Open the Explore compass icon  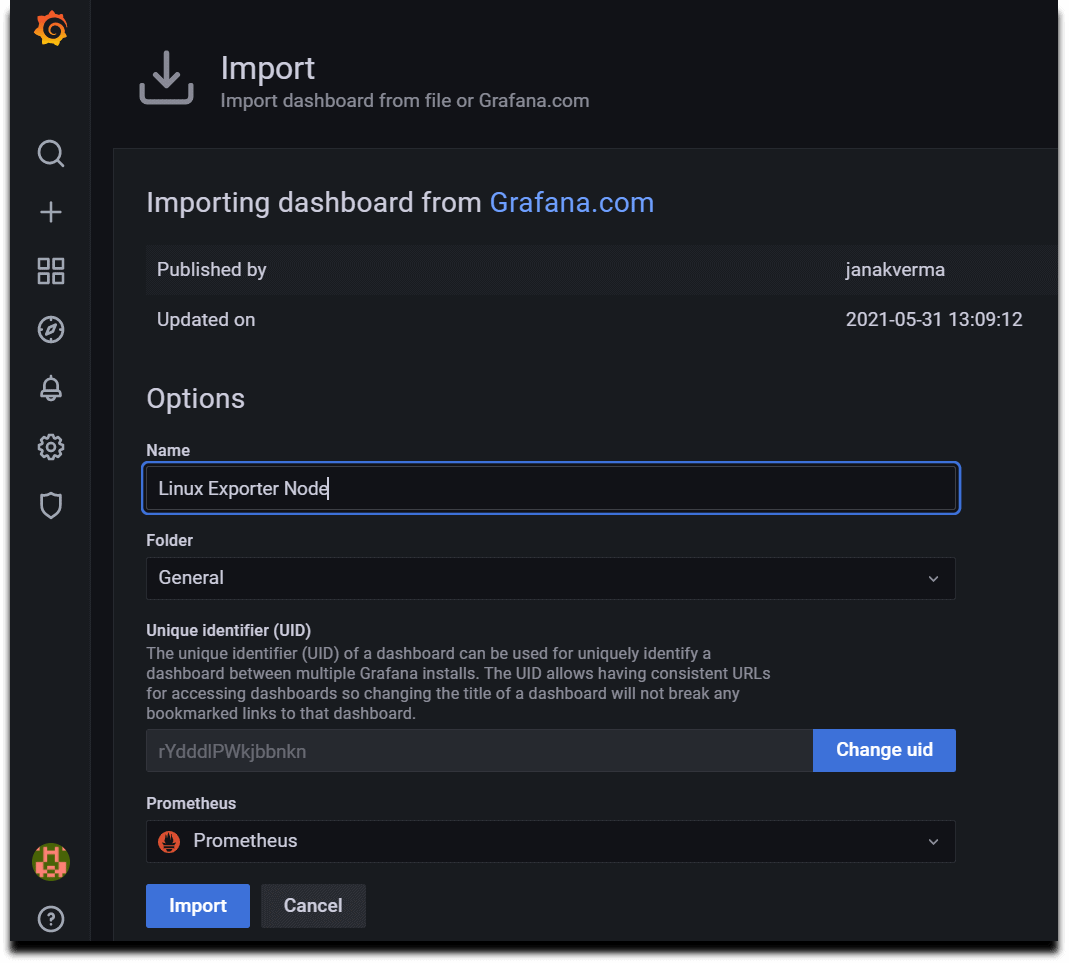click(x=50, y=330)
